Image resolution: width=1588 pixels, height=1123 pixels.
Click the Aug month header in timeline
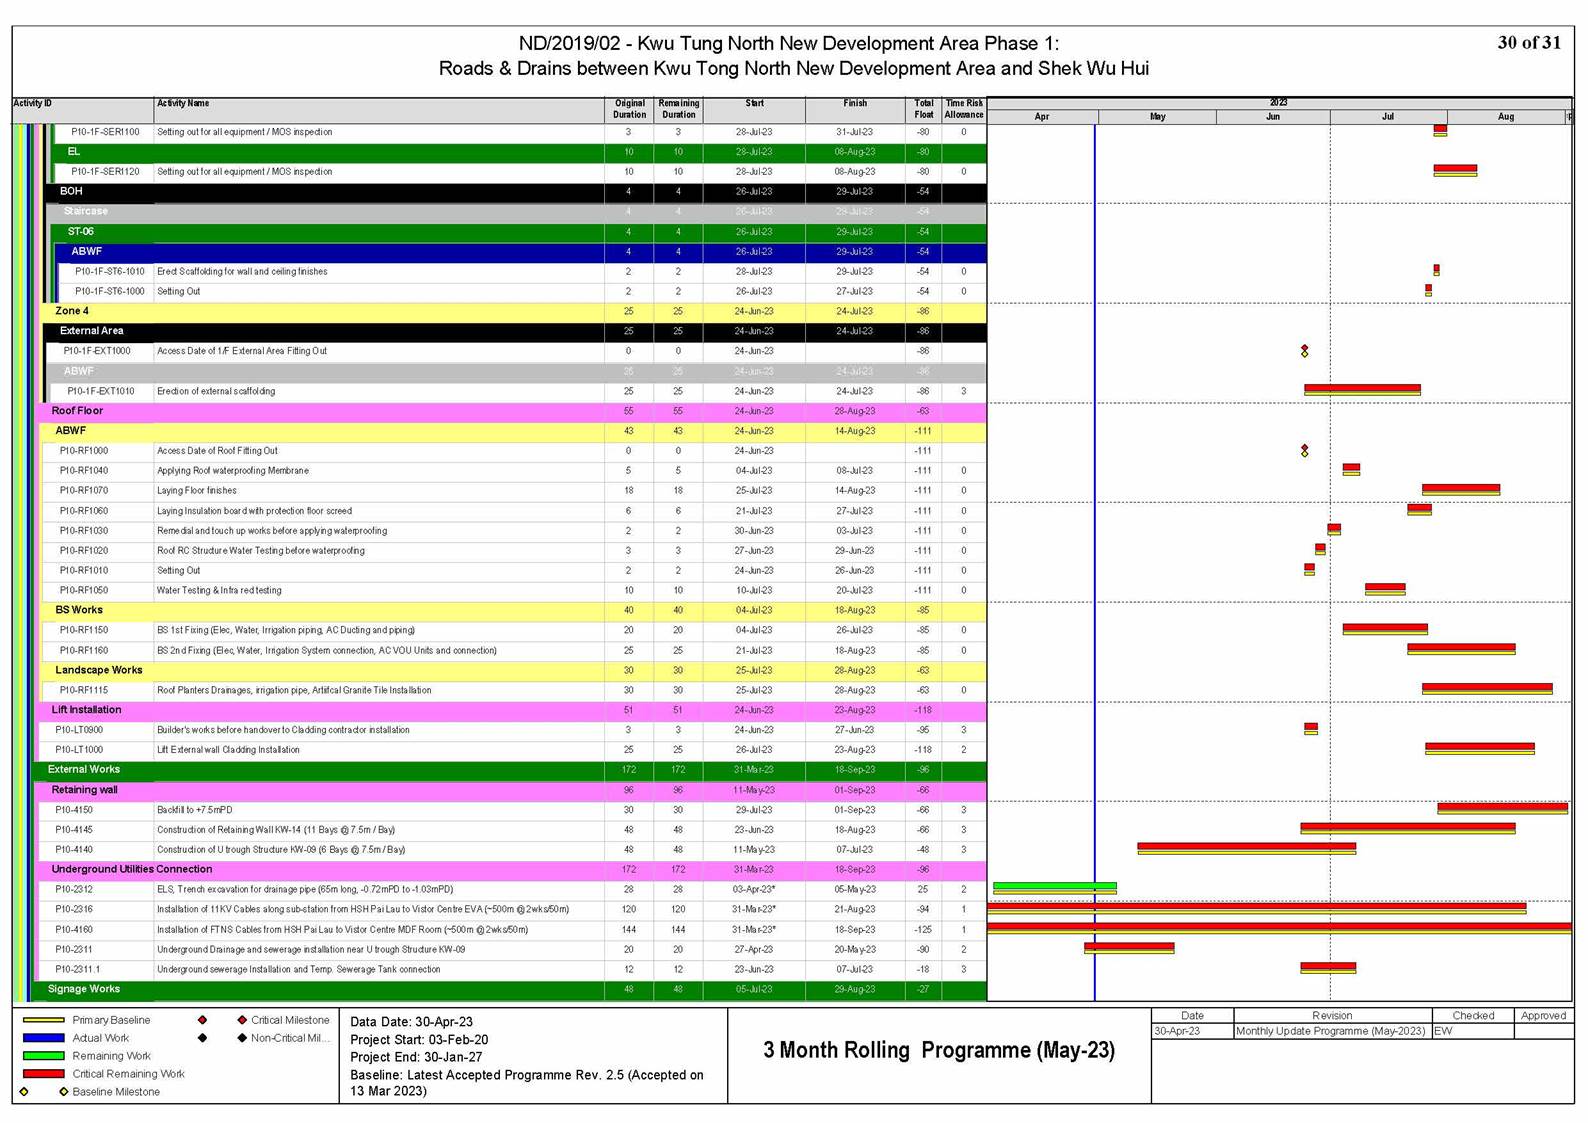1506,117
